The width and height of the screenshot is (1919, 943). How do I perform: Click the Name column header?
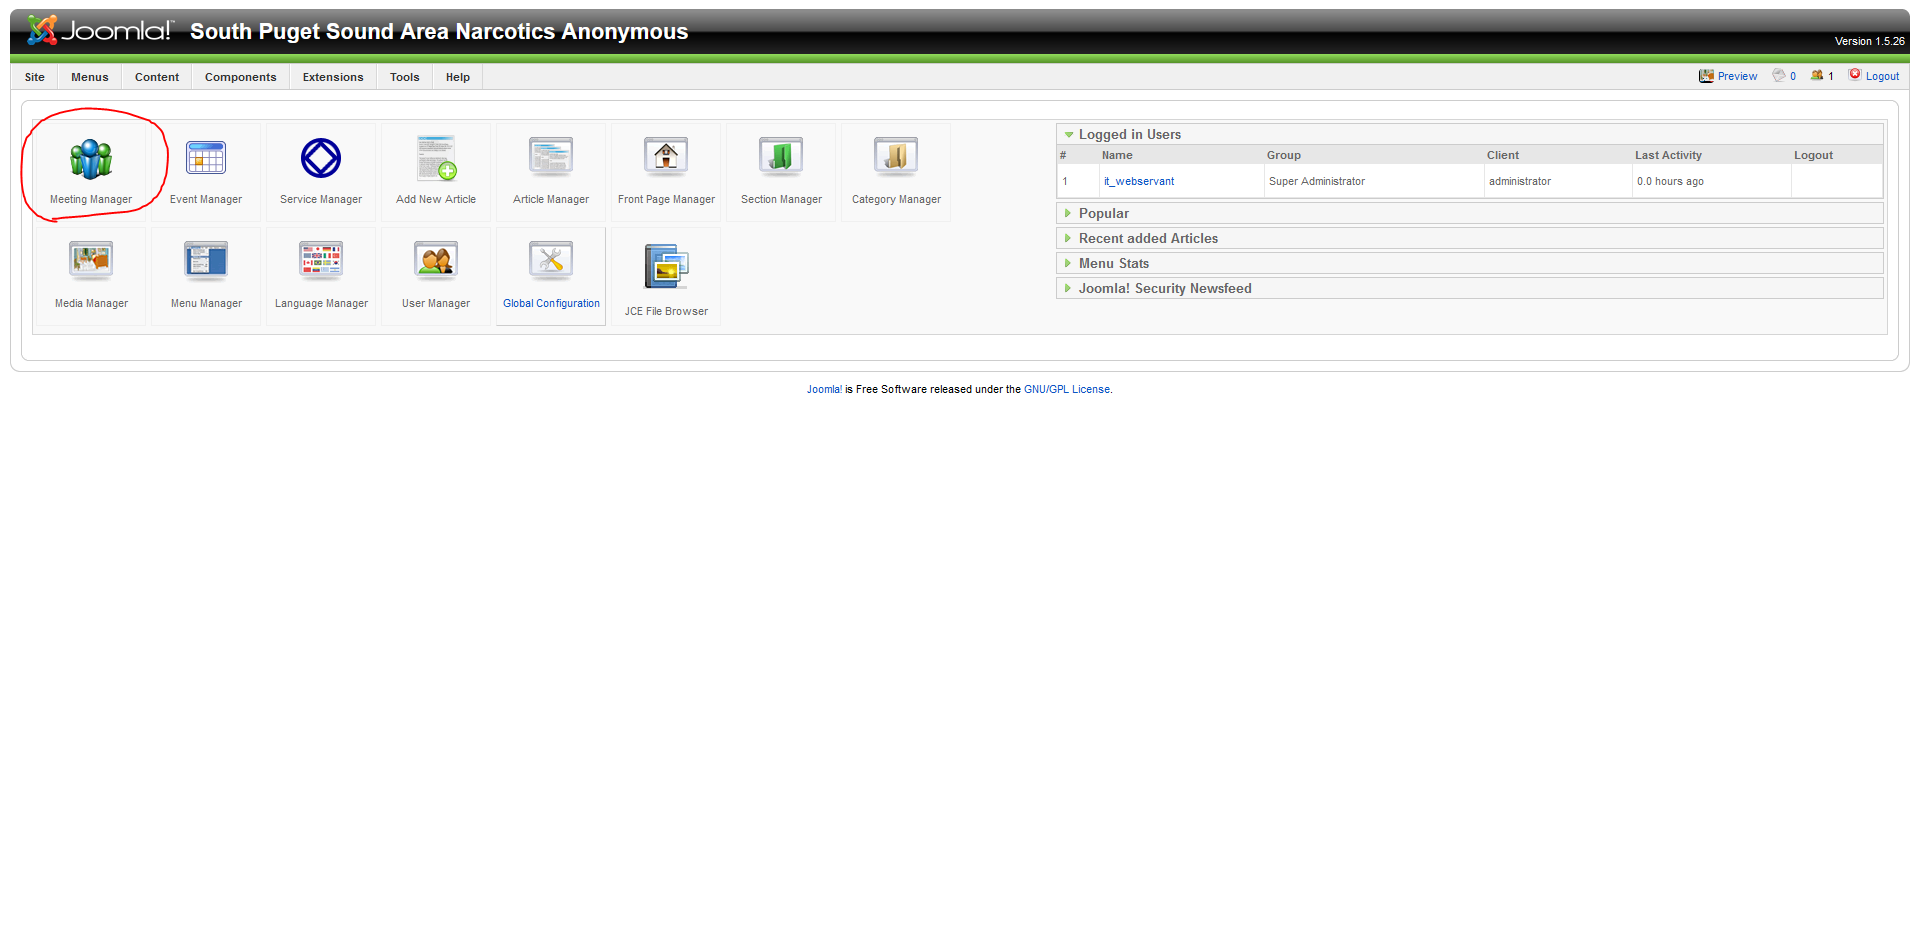coord(1117,155)
